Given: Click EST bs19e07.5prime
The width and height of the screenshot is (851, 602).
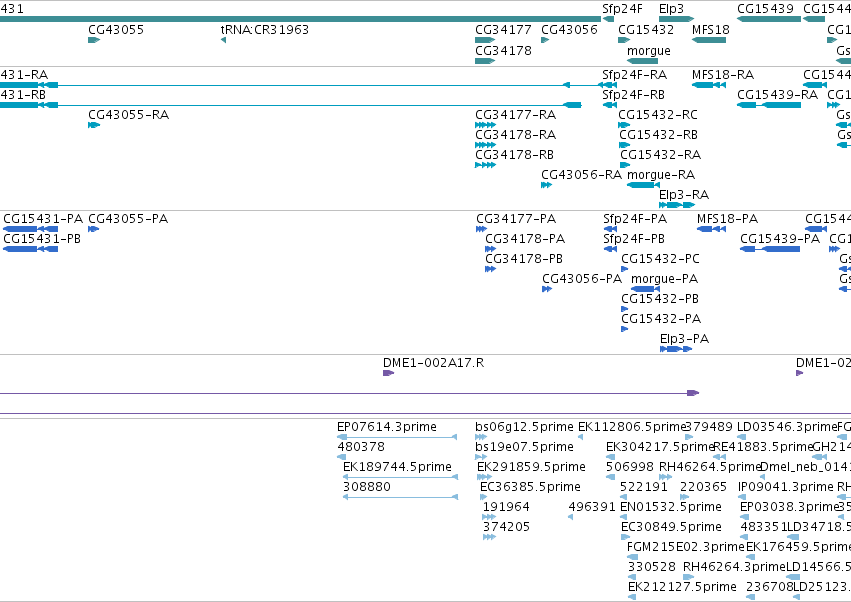Looking at the screenshot, I should click(524, 448).
